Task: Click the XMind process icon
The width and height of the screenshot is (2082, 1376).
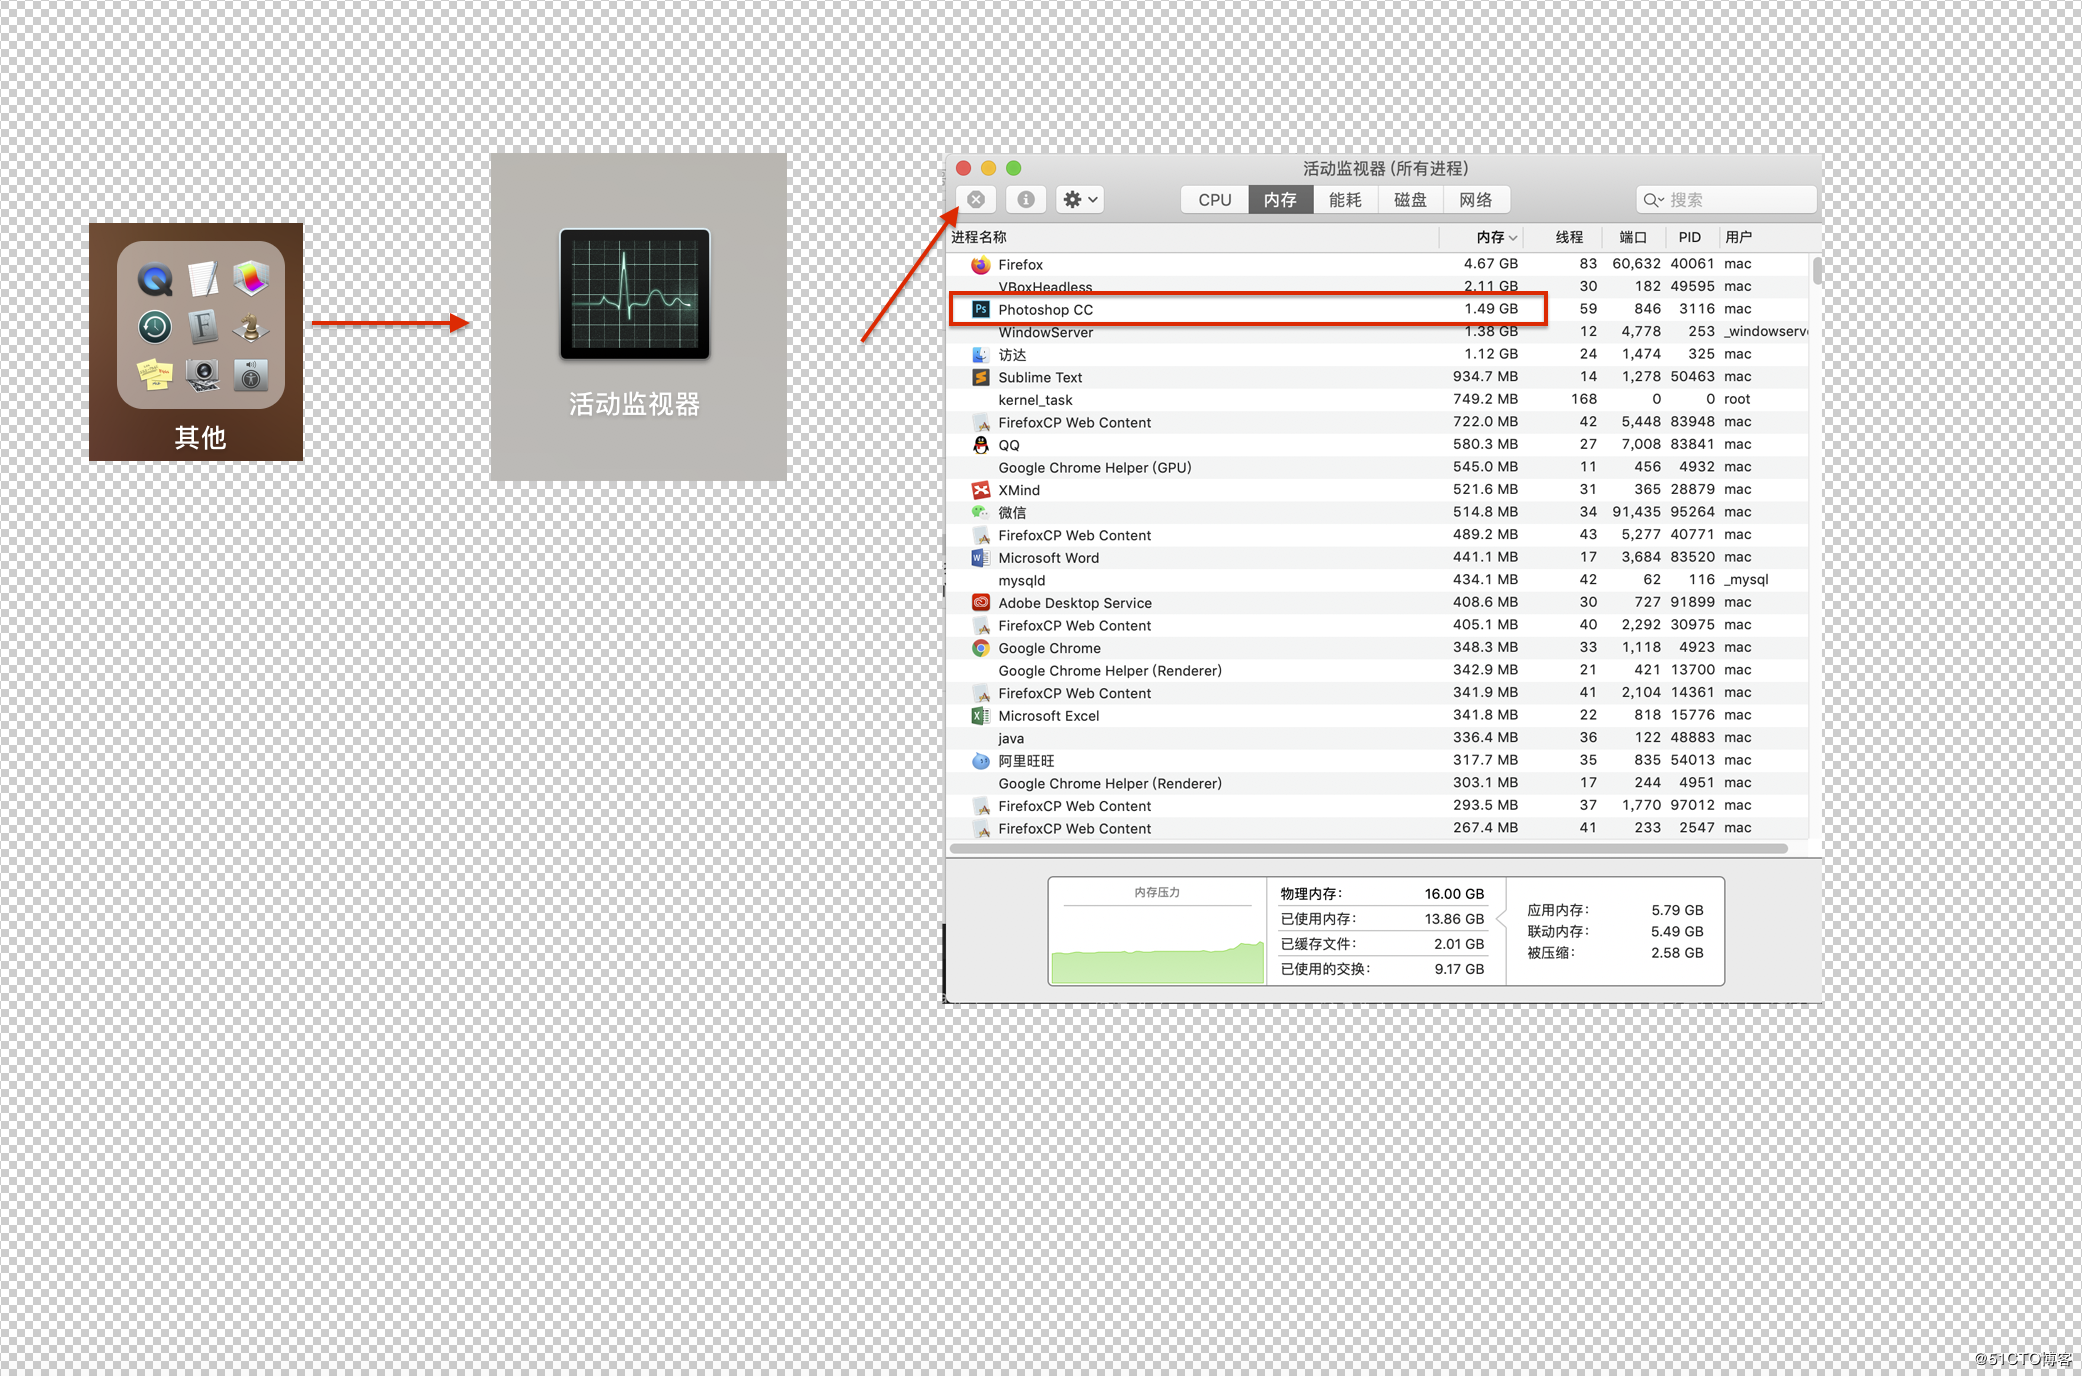Action: point(980,490)
